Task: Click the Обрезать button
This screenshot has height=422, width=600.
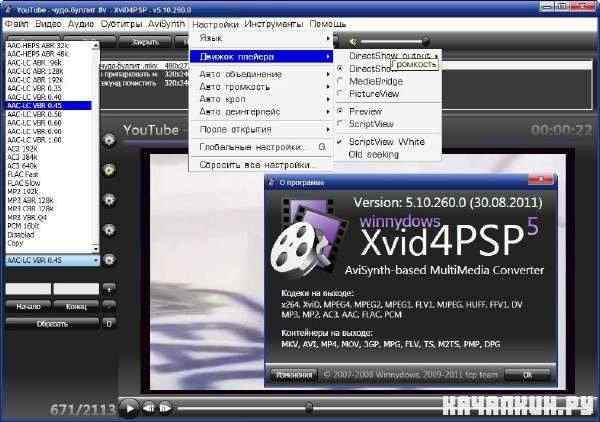Action: click(x=52, y=324)
